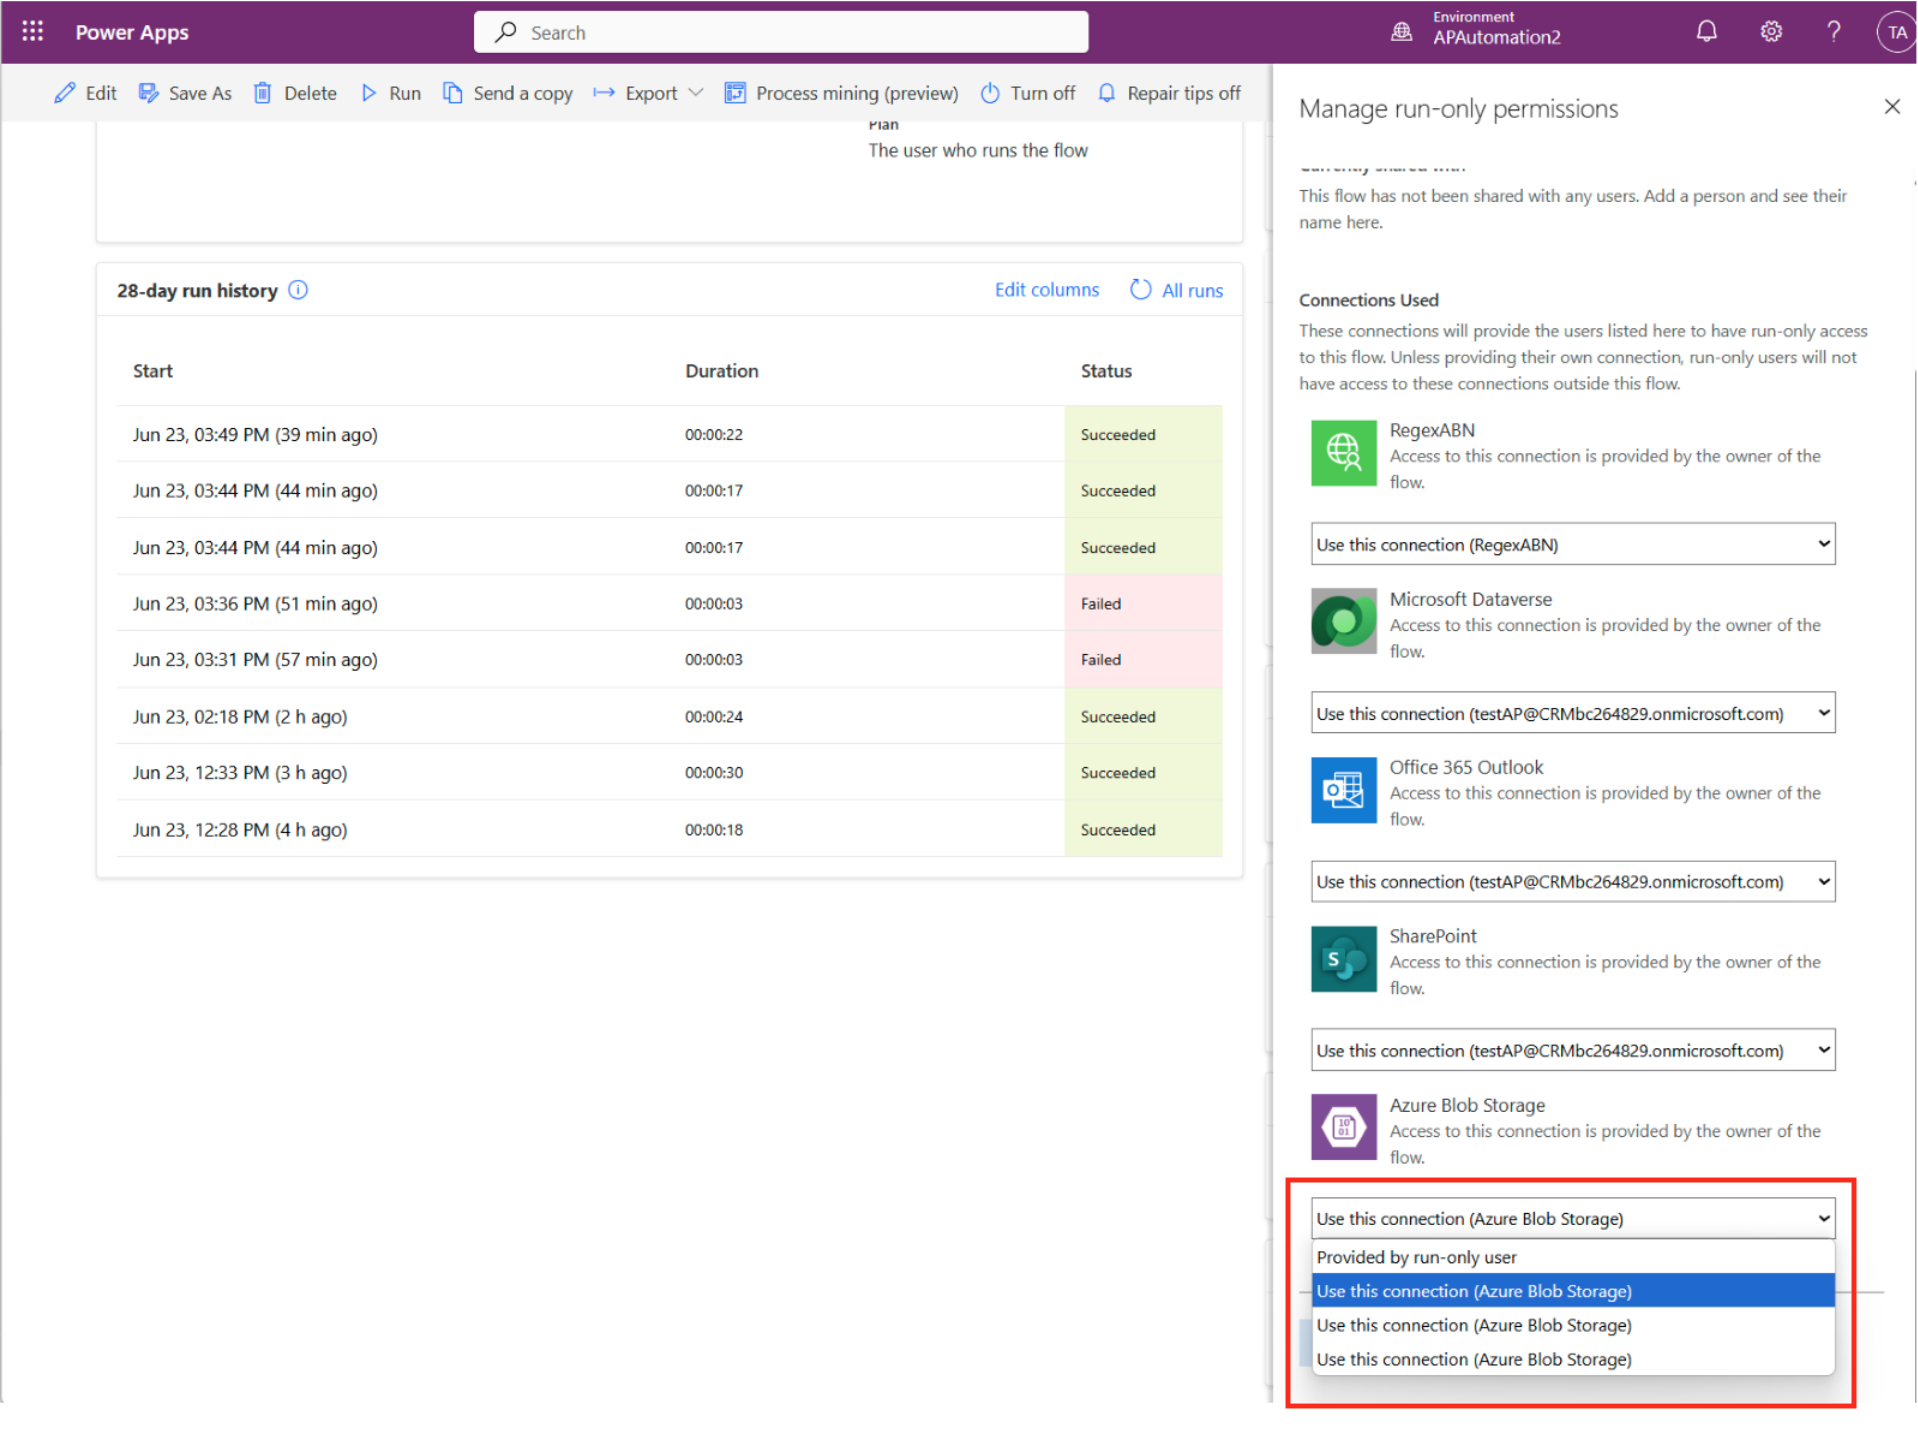Click the Edit columns link
This screenshot has height=1432, width=1918.
tap(1046, 290)
